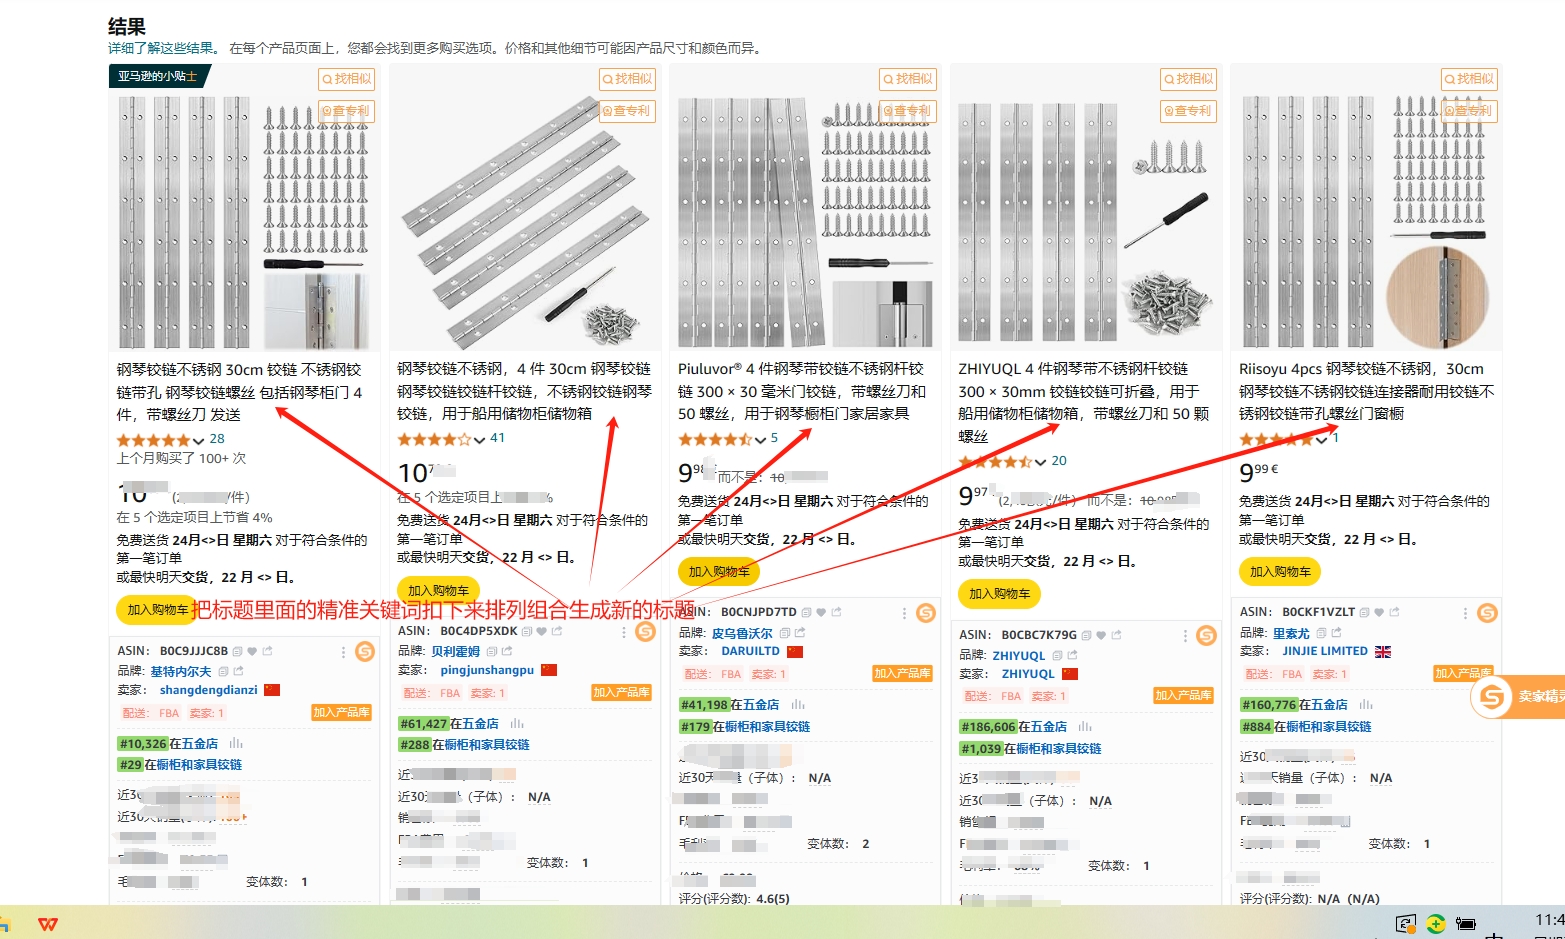This screenshot has height=939, width=1565.
Task: Open the orange Seller Sprite logo for B0CBC7K79G
Action: tap(1207, 635)
